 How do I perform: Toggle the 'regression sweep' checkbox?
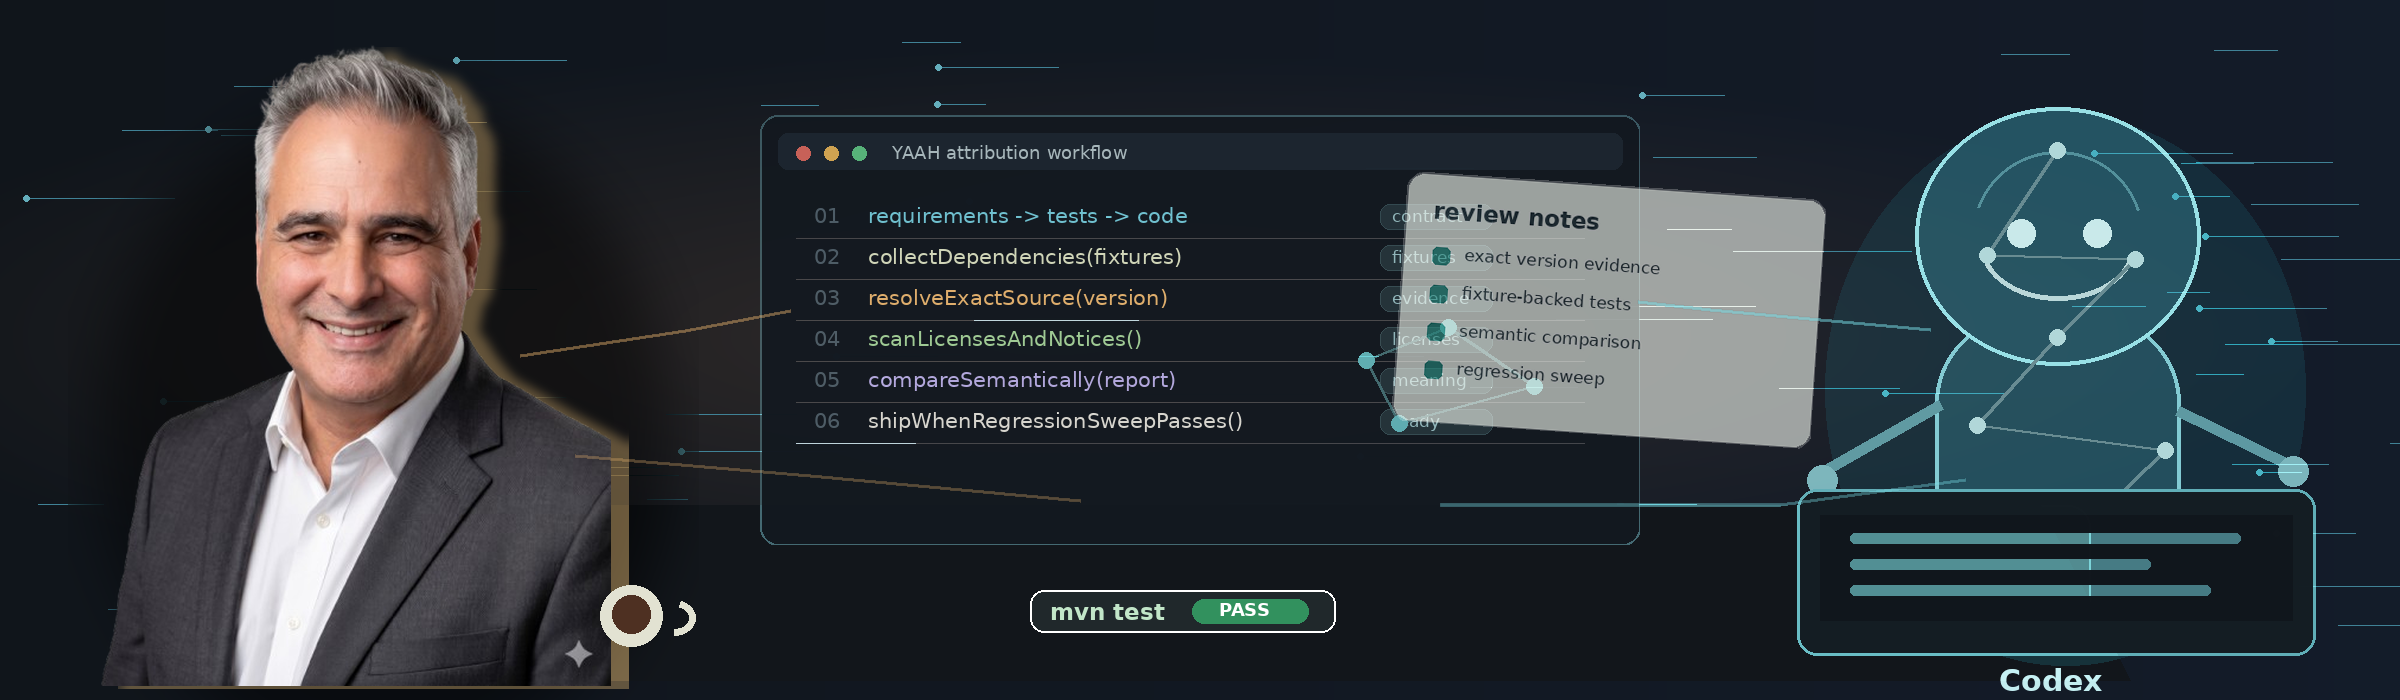[1433, 369]
